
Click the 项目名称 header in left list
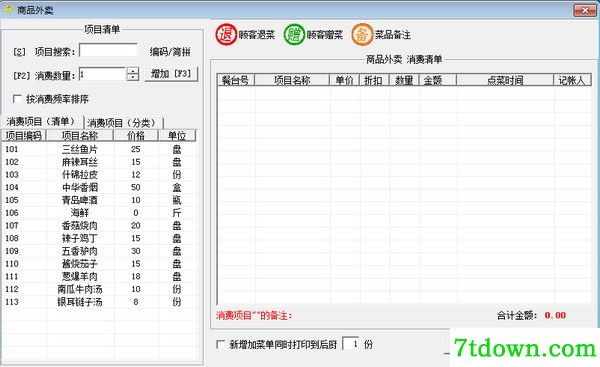tap(80, 135)
